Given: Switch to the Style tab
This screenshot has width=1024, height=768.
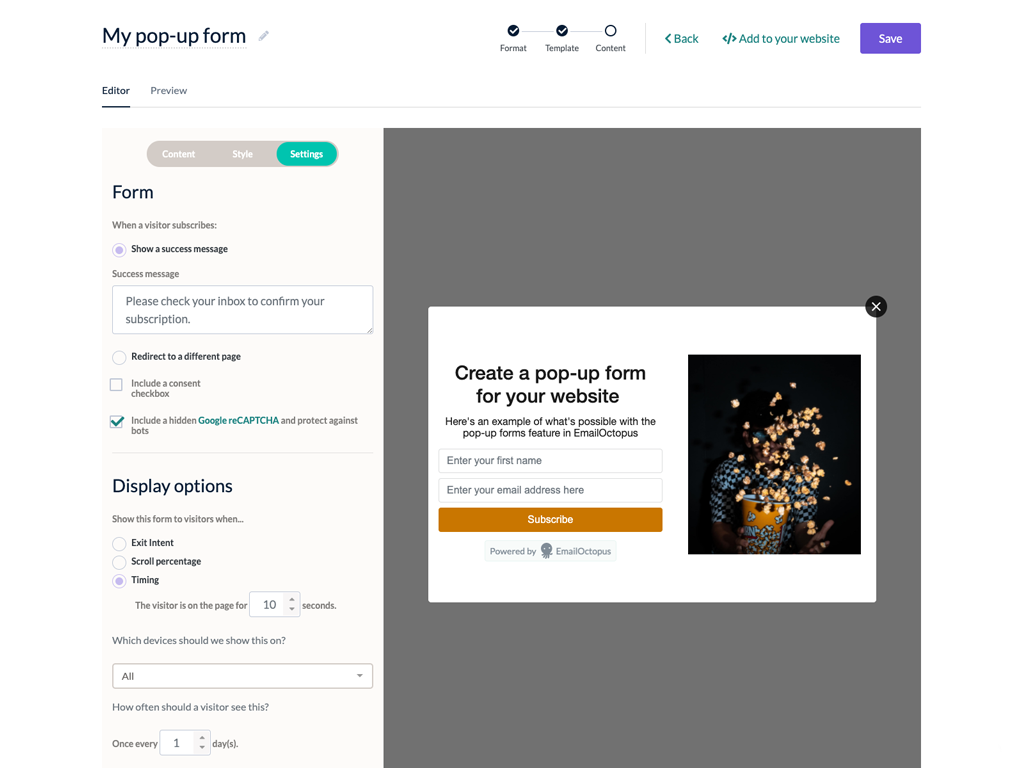Looking at the screenshot, I should tap(242, 154).
